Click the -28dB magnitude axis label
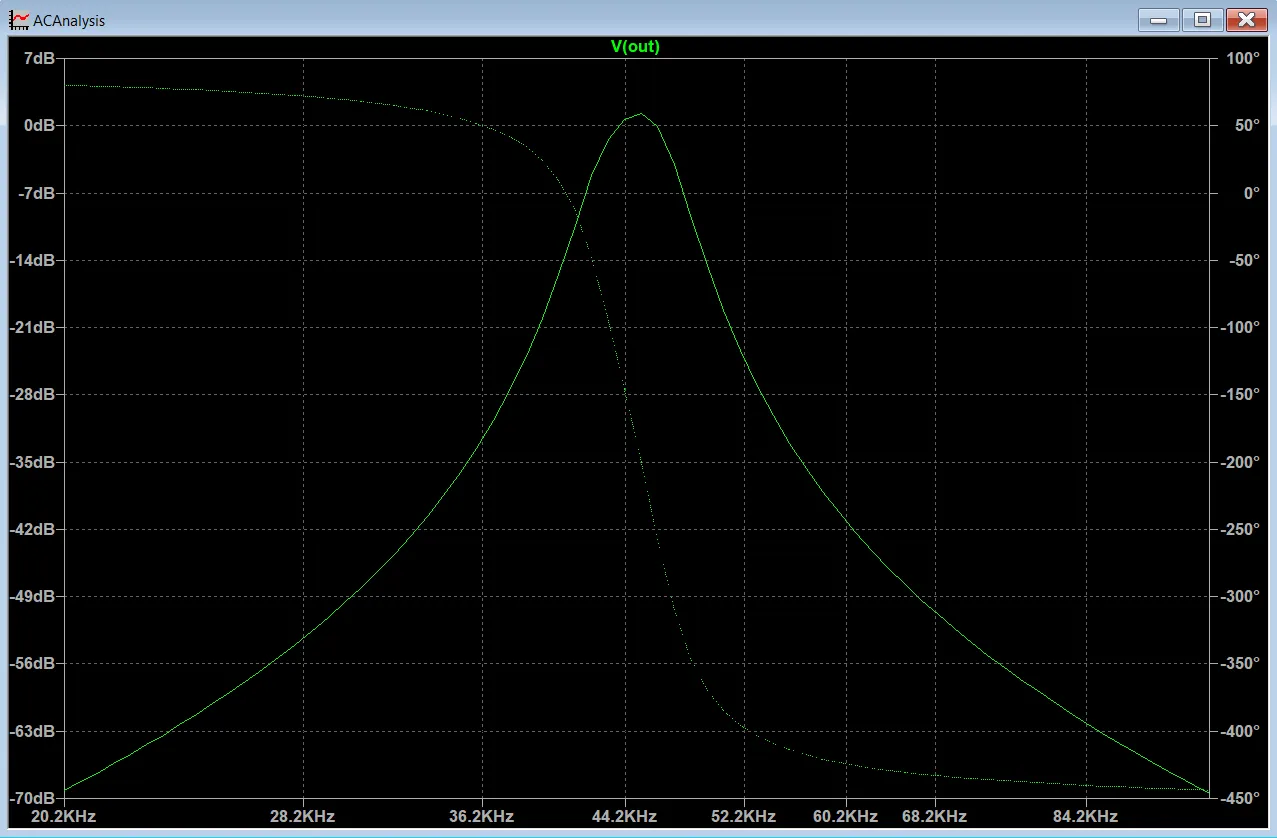Viewport: 1277px width, 838px height. pos(33,394)
